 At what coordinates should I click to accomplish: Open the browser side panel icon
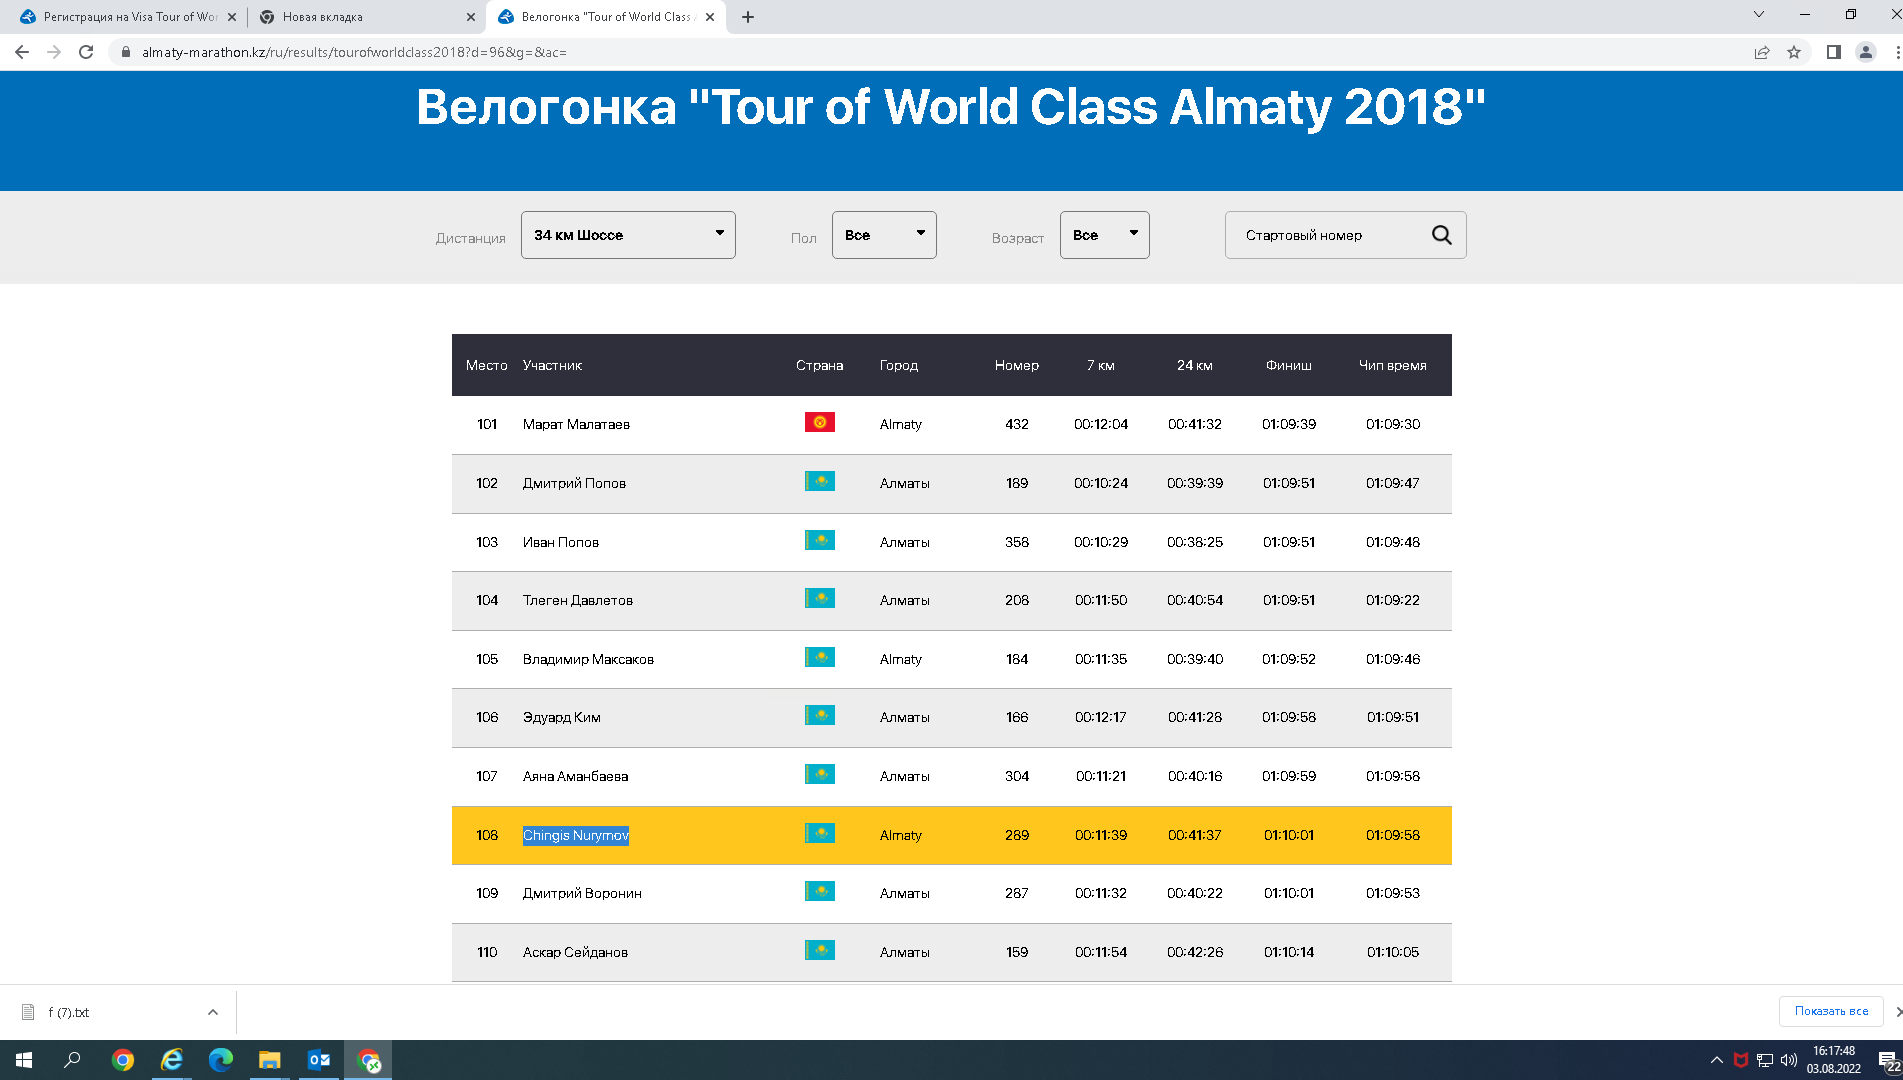pos(1833,52)
